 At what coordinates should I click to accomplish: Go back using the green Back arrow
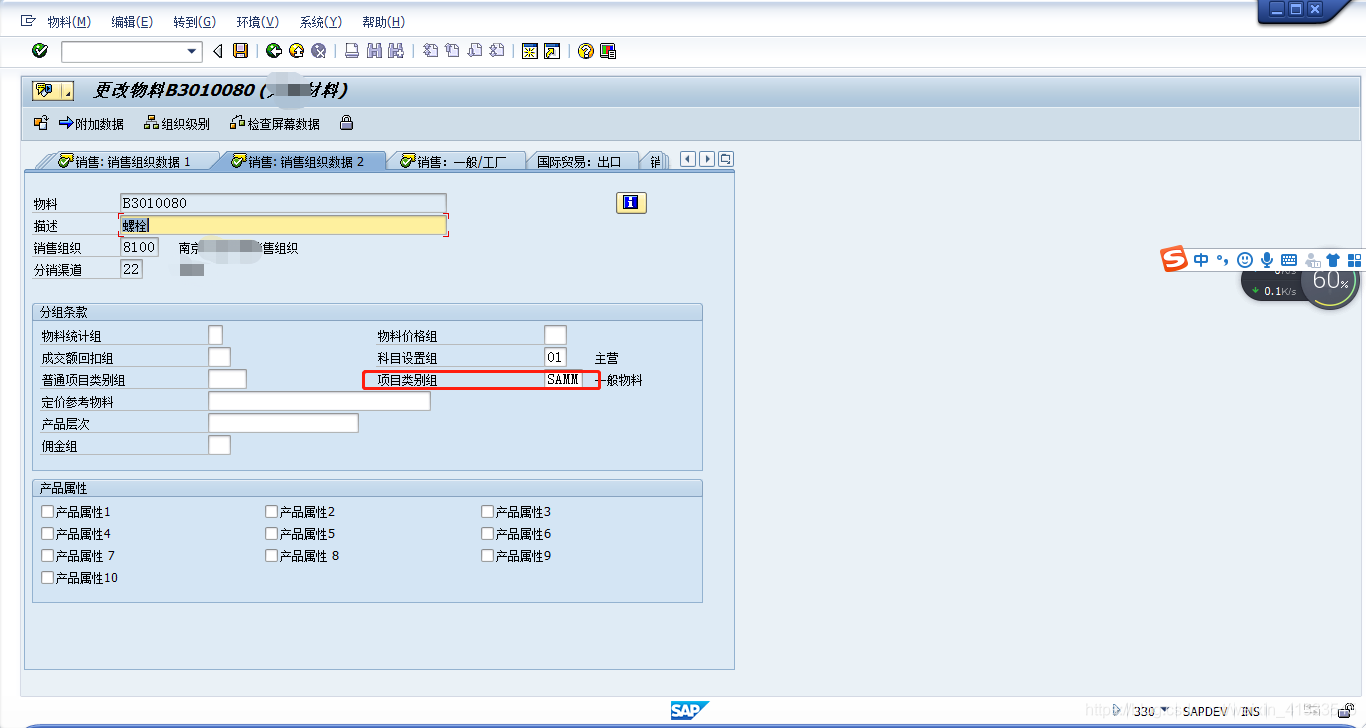(x=273, y=51)
